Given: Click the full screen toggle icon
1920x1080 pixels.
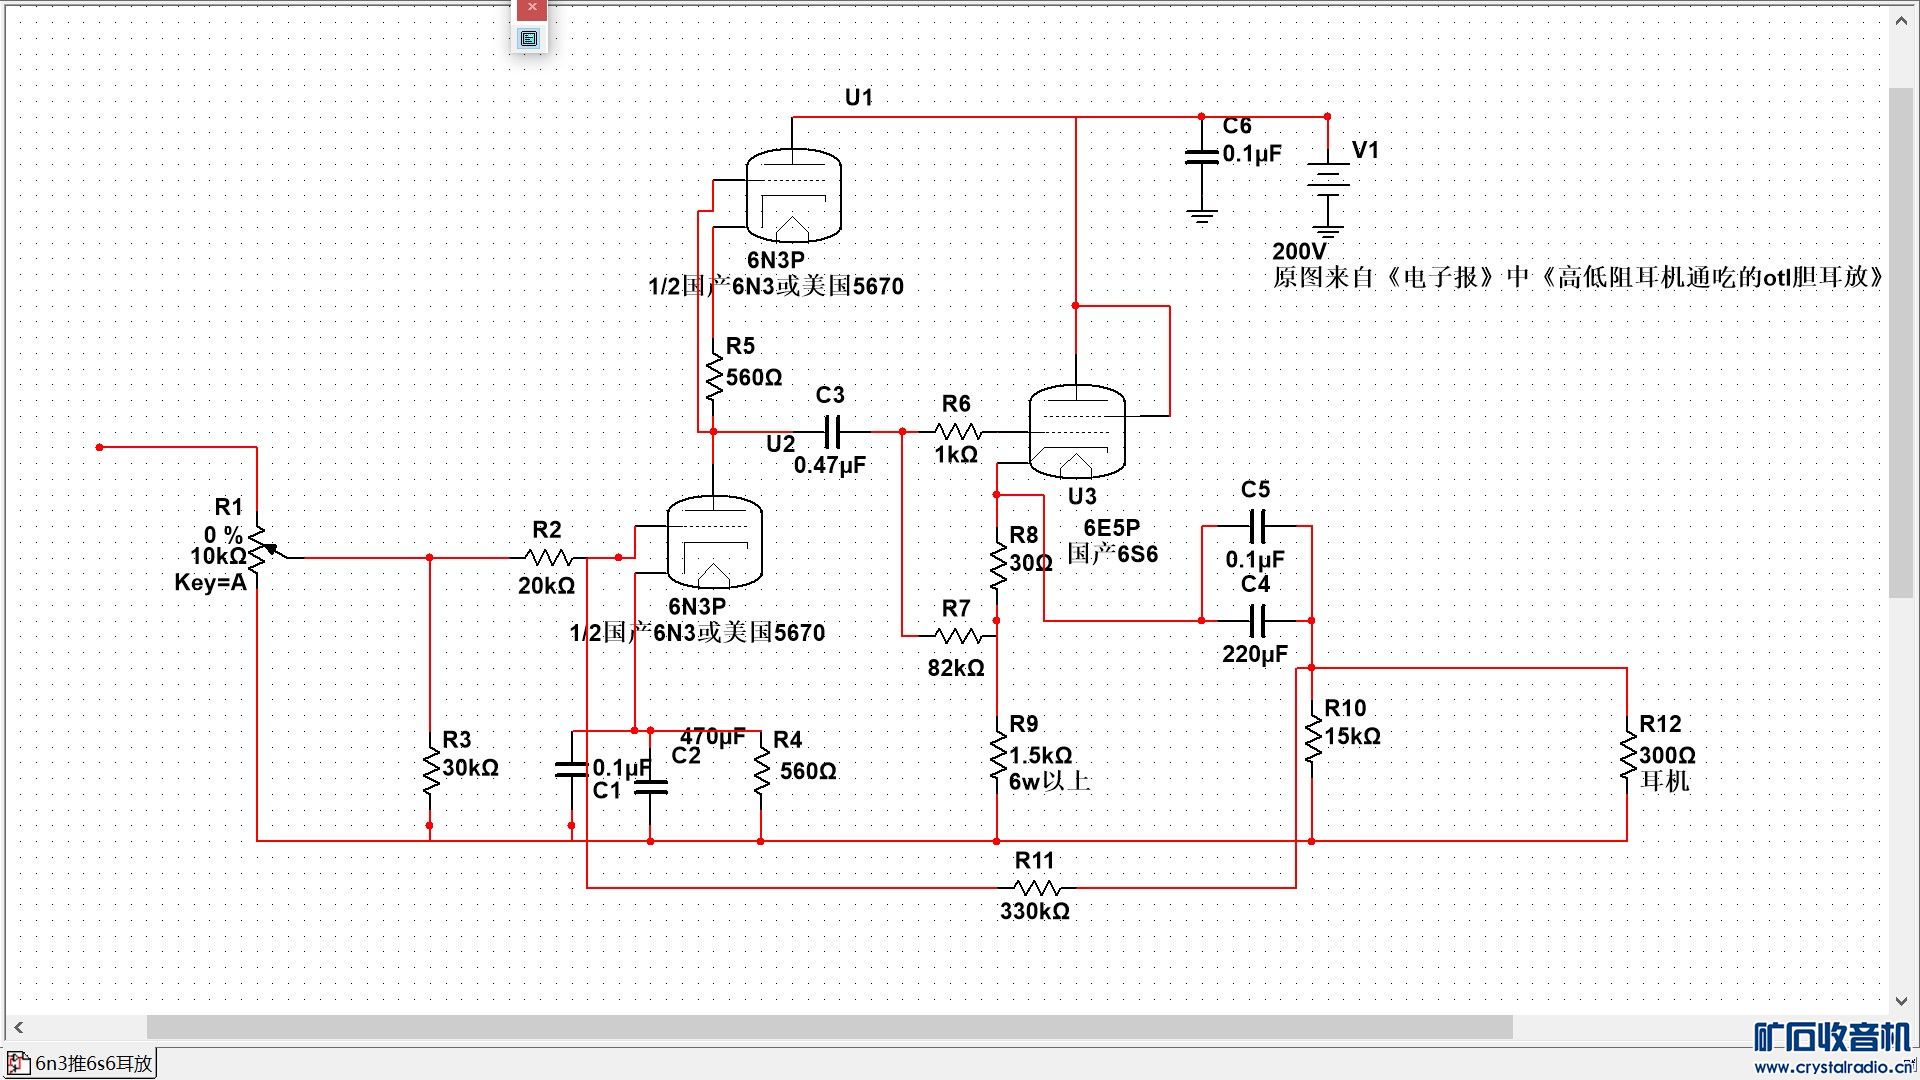Looking at the screenshot, I should tap(530, 39).
